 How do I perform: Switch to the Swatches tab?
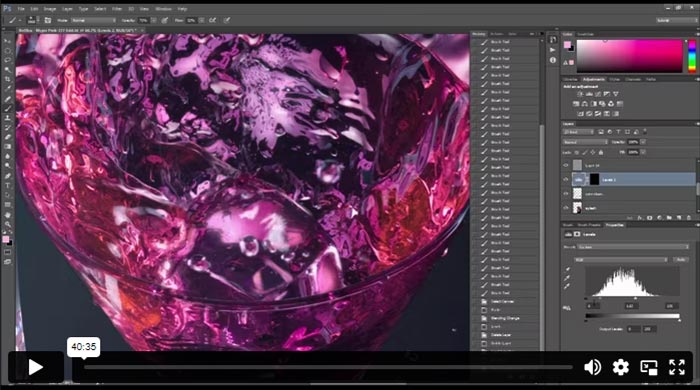[586, 34]
